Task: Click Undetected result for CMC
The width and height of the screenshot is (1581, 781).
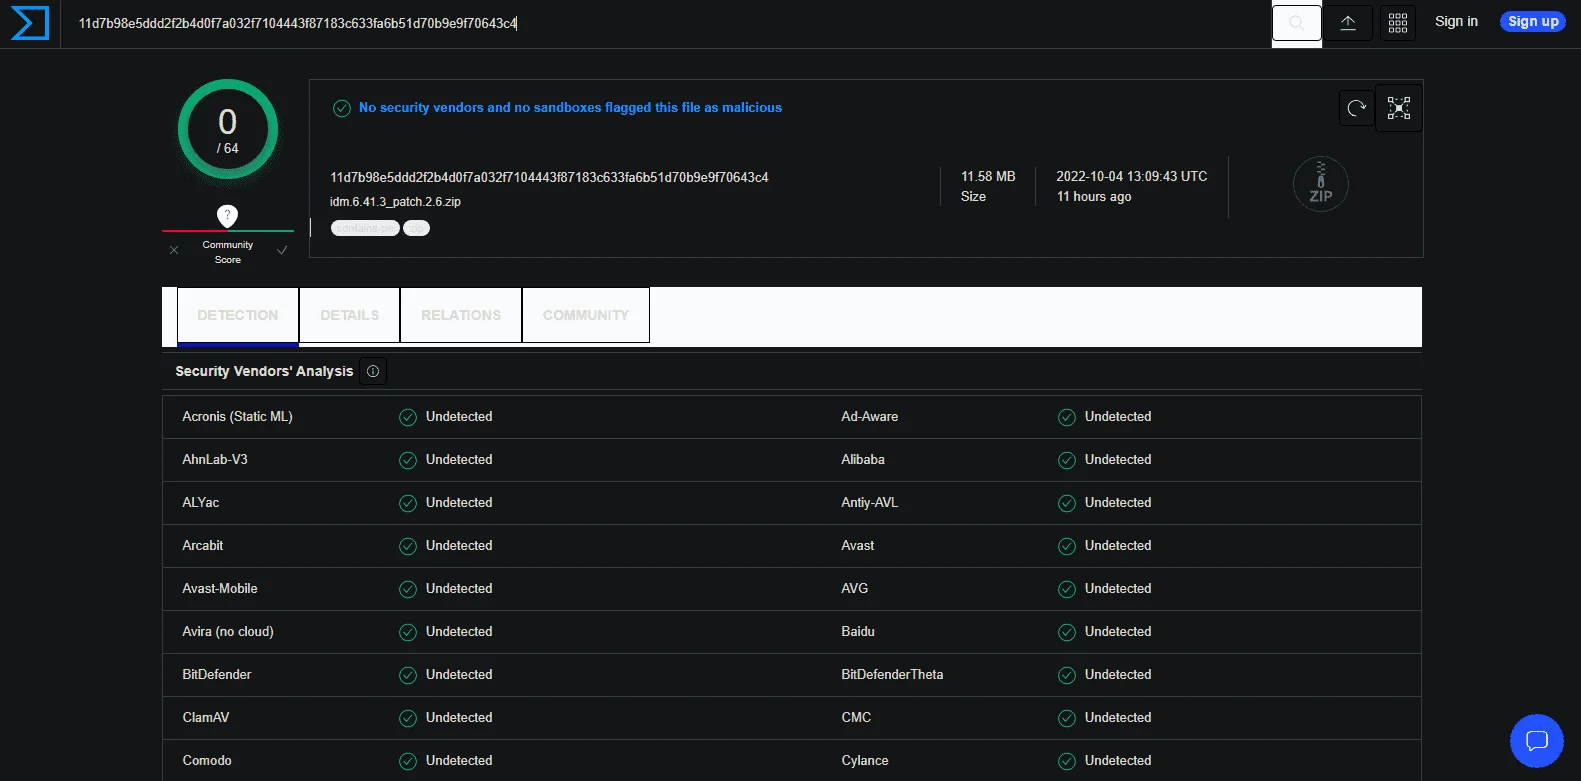Action: click(1118, 718)
